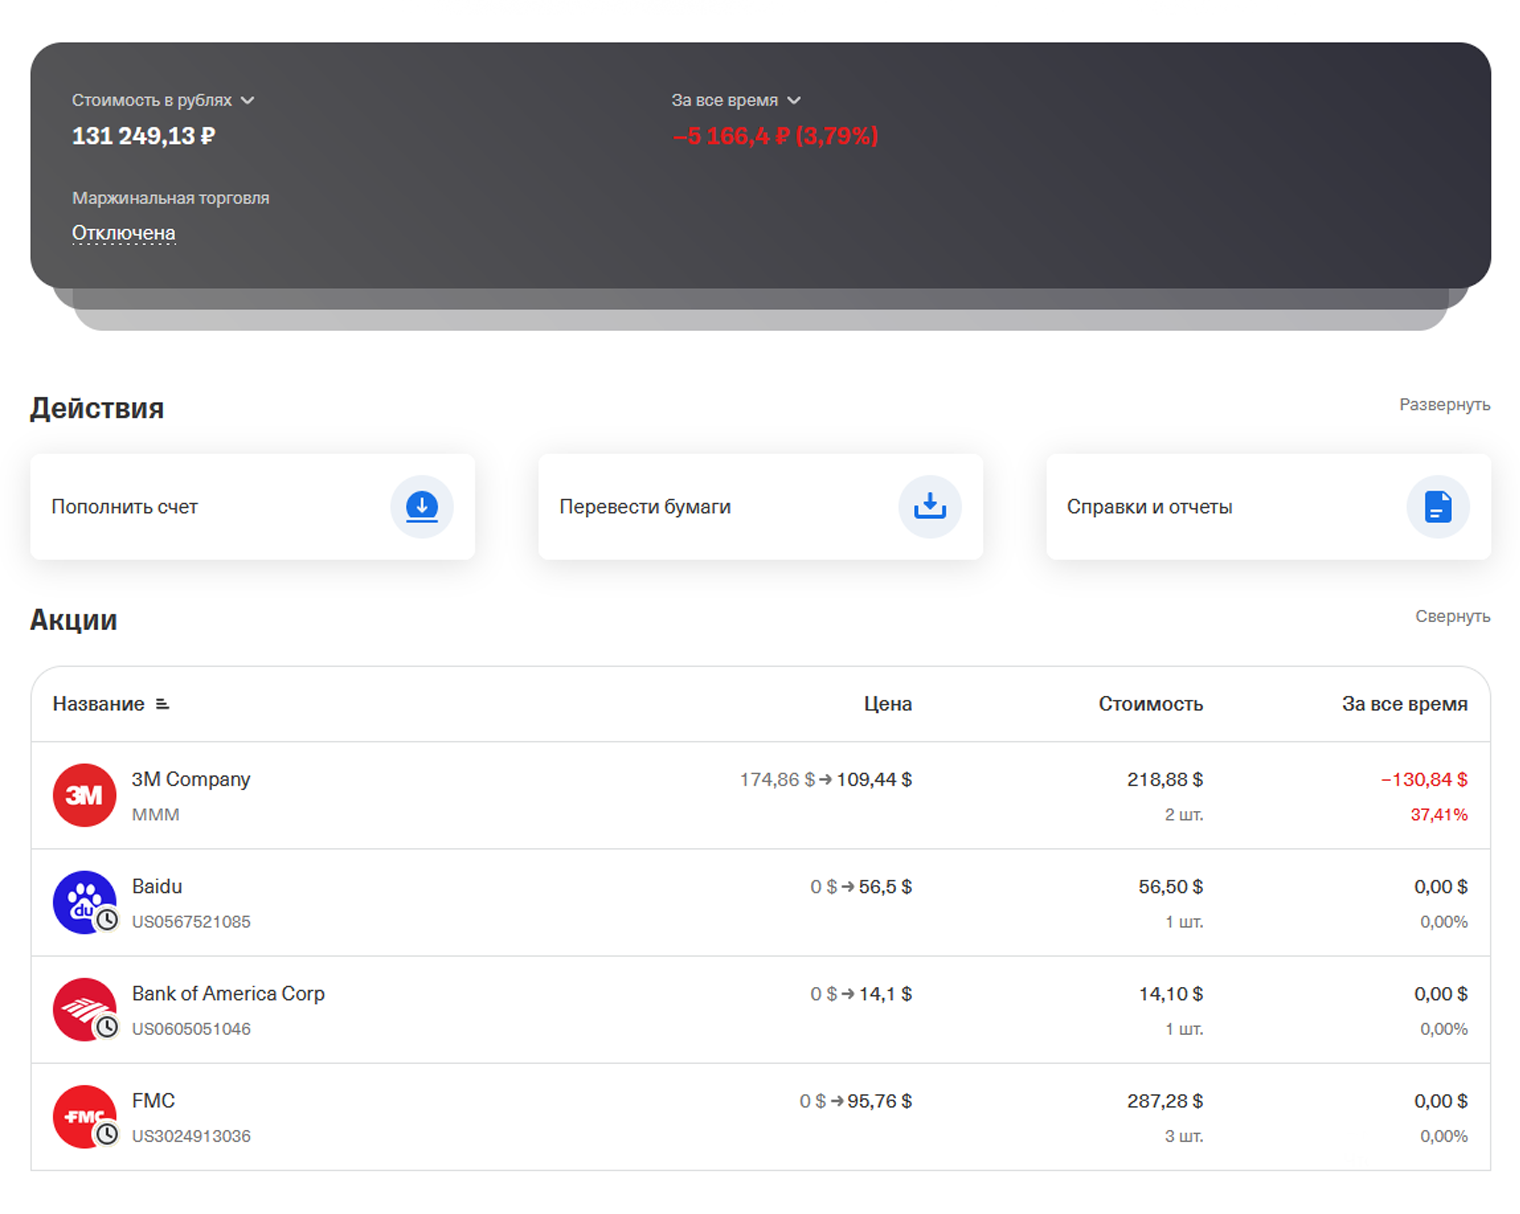Open the Перевести бумаги card

pyautogui.click(x=761, y=507)
